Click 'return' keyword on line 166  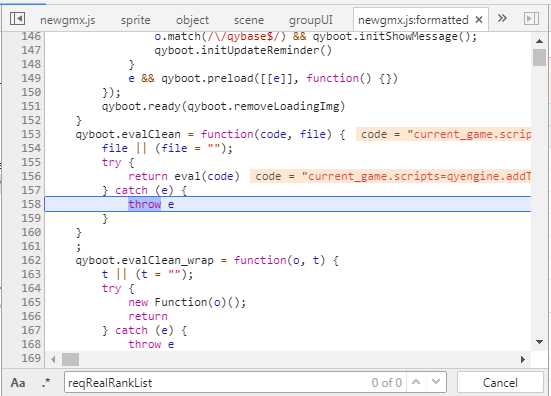148,316
